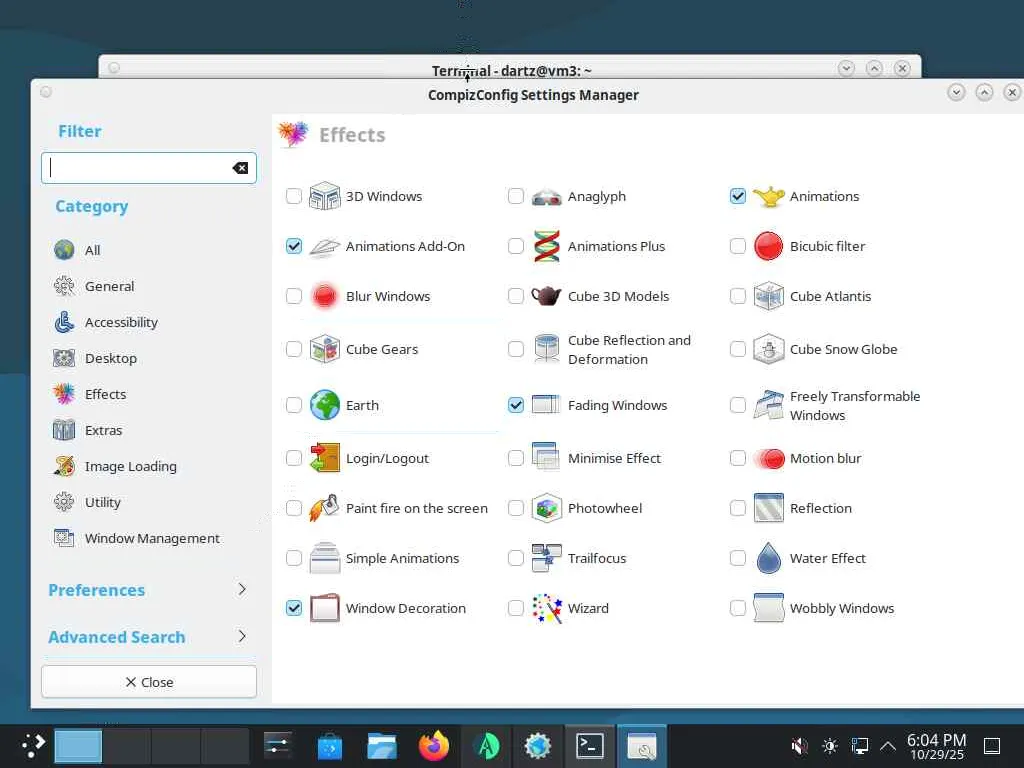The width and height of the screenshot is (1024, 768).
Task: Click the Cube Reflection and Deformation icon
Action: [547, 349]
